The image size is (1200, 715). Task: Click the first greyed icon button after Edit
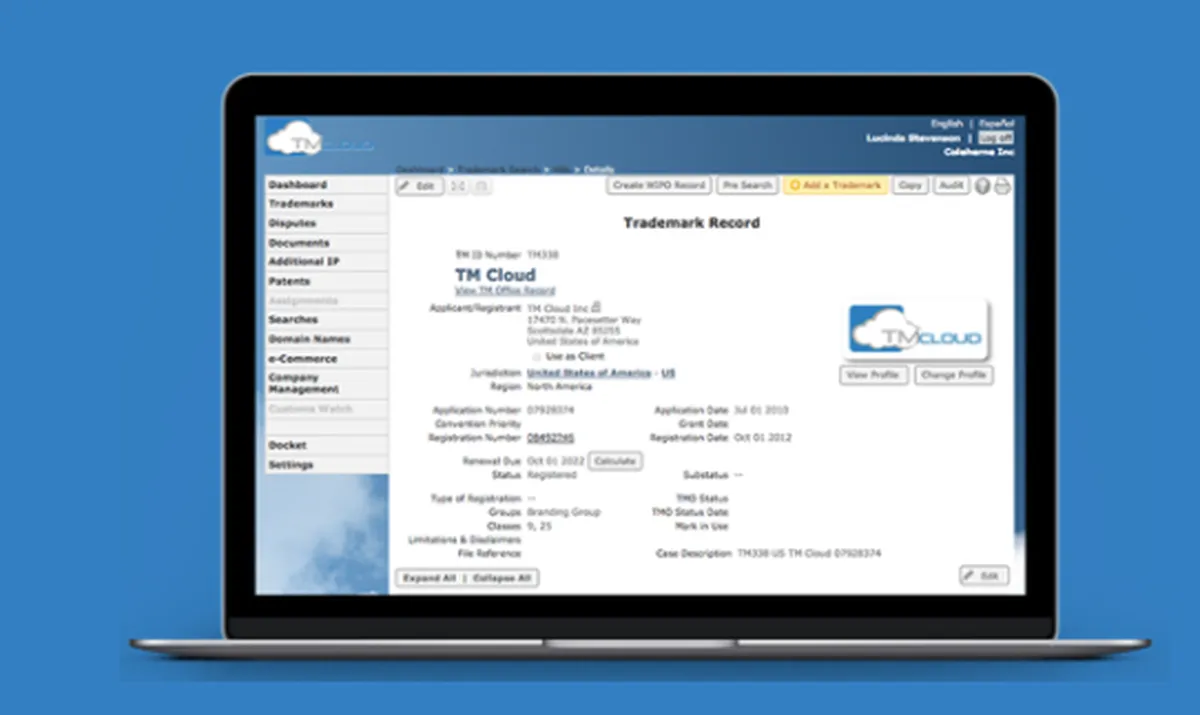[x=459, y=187]
